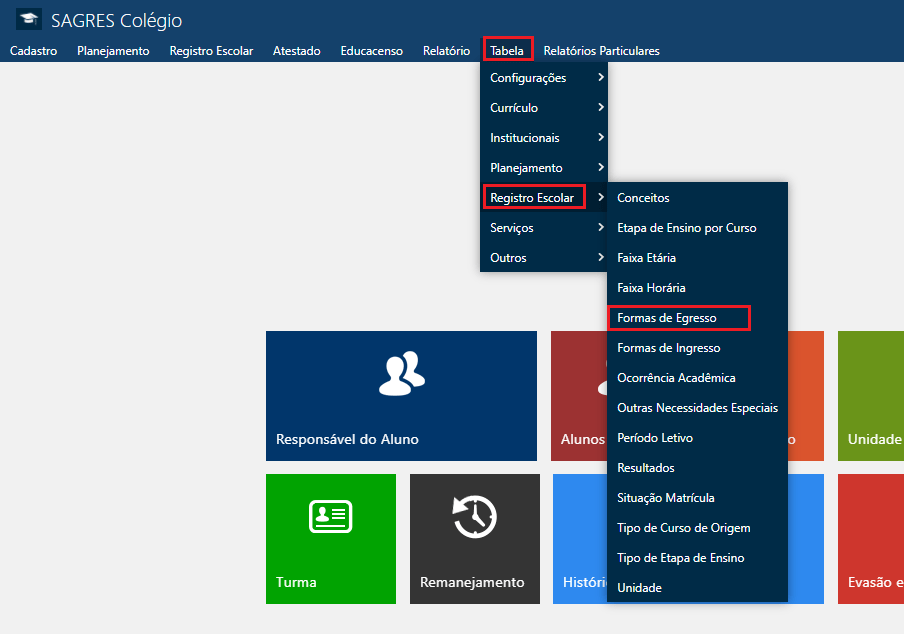Open the red Evasão tile

[x=870, y=539]
